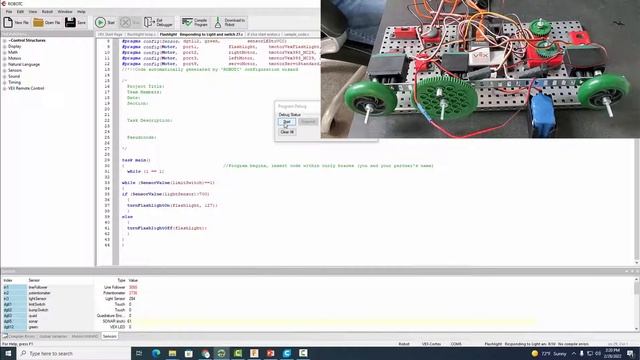Click the Exit Debugger toolbar icon
This screenshot has width=640, height=360.
[149, 22]
